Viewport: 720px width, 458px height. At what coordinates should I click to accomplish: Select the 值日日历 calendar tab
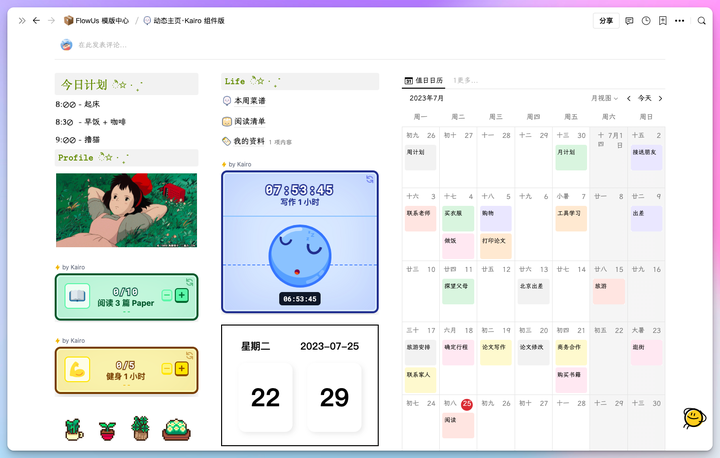click(424, 80)
